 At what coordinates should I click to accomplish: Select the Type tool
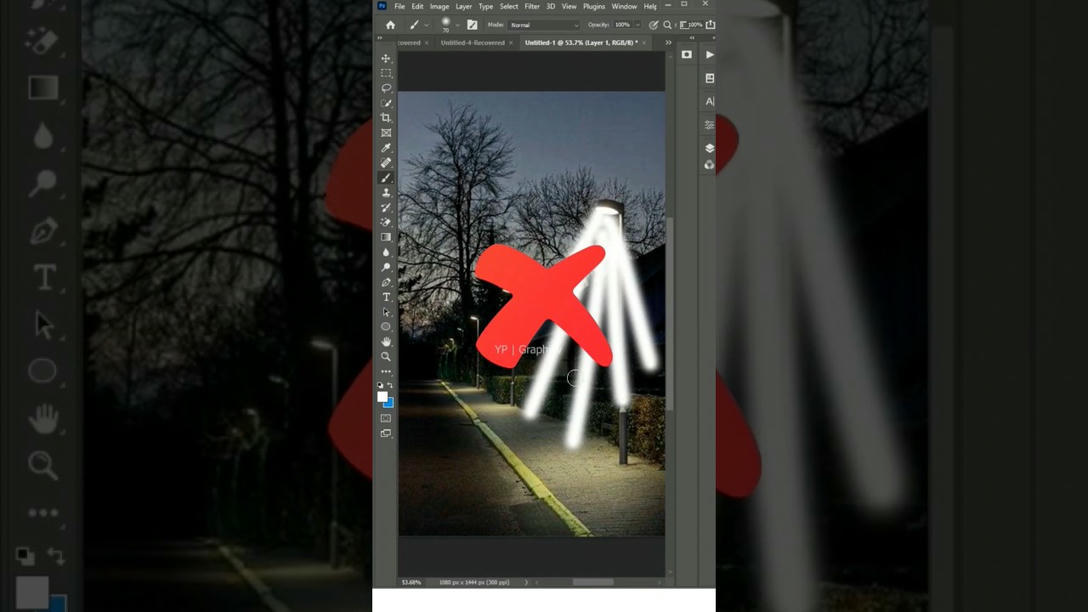(385, 296)
